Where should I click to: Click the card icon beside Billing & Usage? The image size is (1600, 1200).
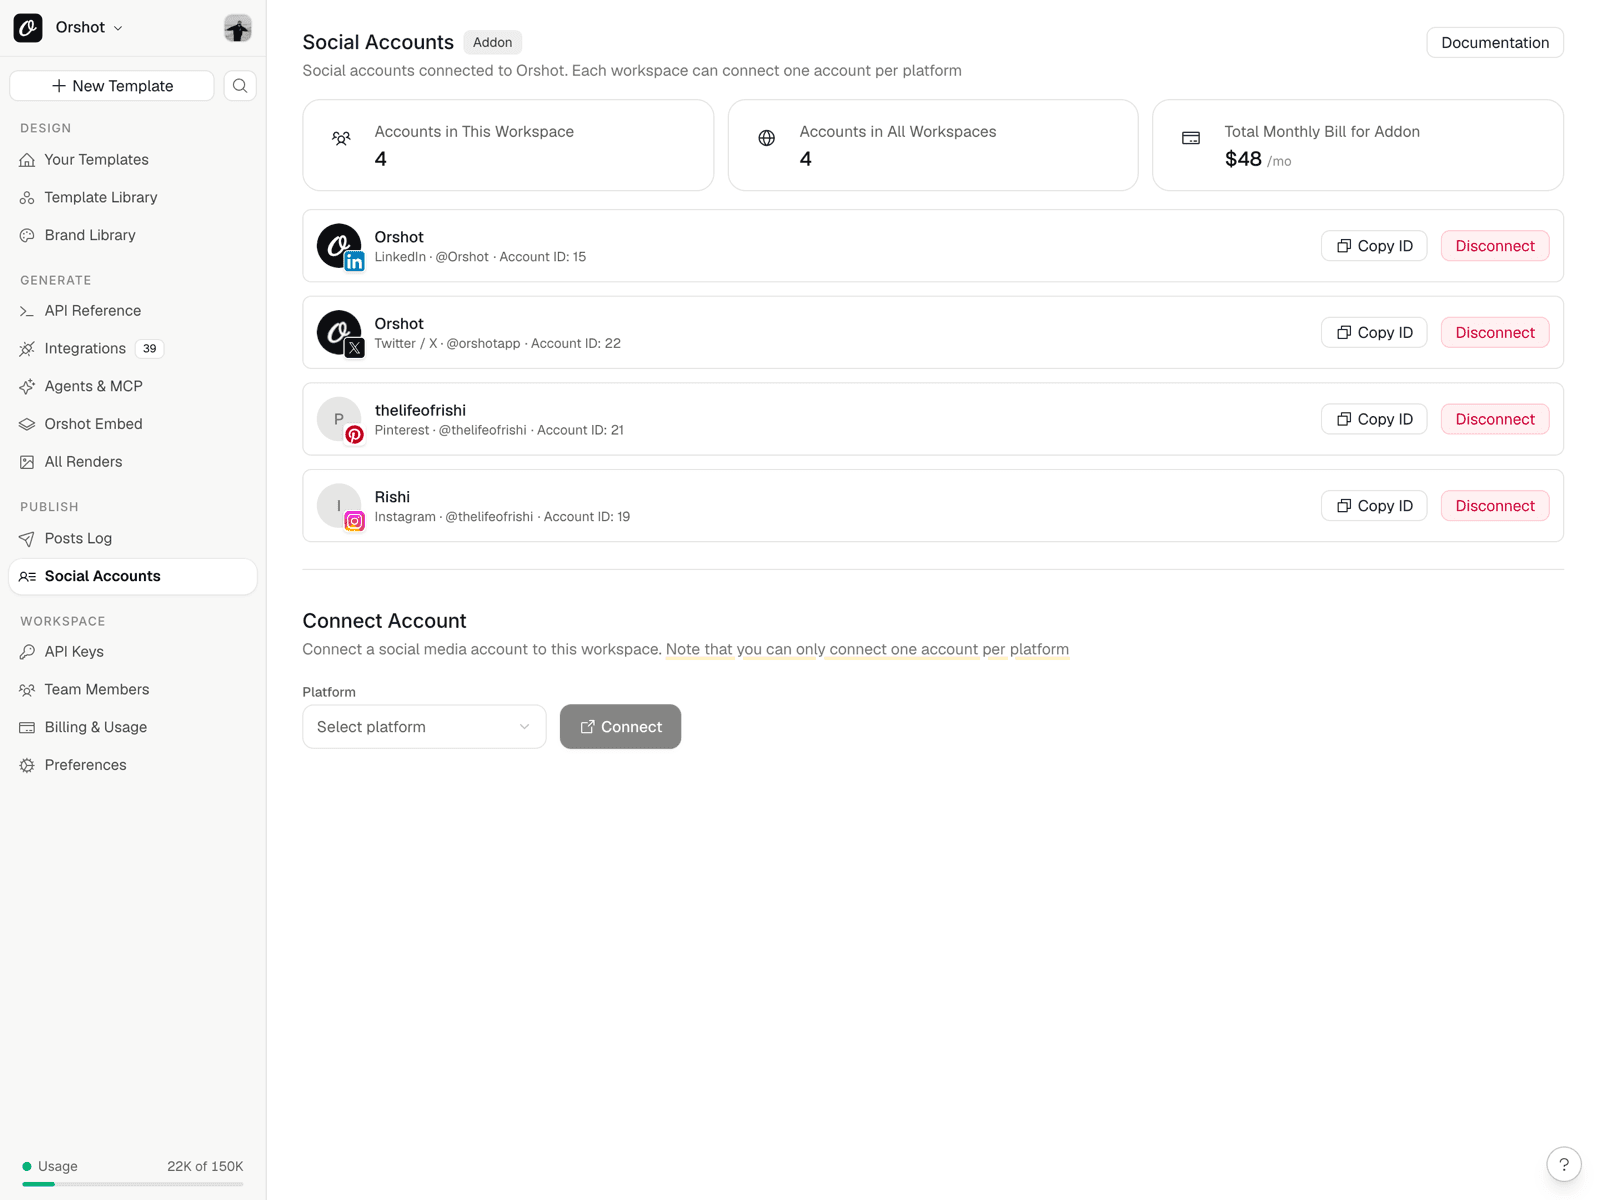click(27, 728)
